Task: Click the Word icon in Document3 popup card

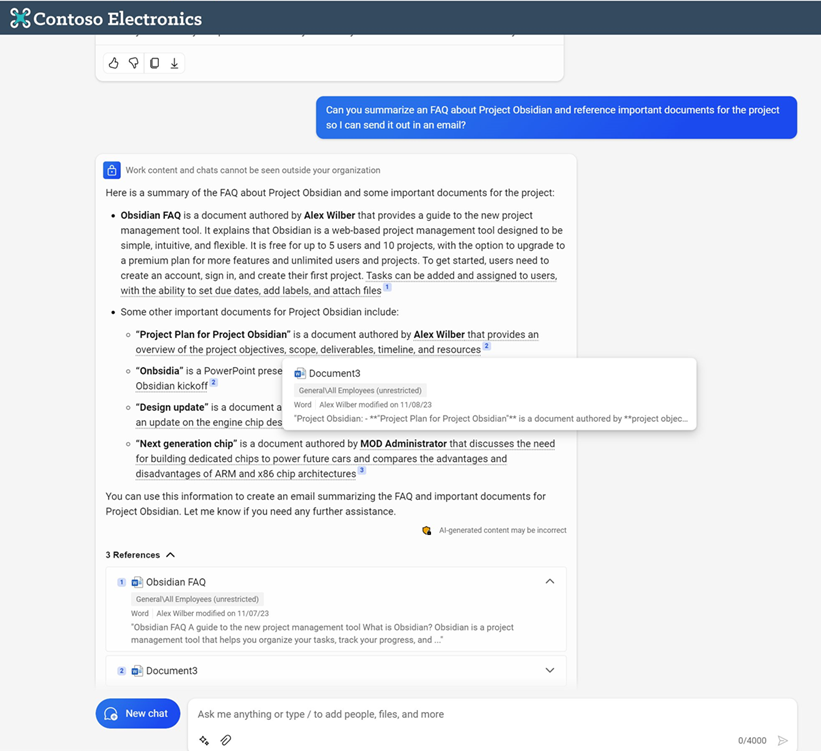Action: pyautogui.click(x=300, y=373)
